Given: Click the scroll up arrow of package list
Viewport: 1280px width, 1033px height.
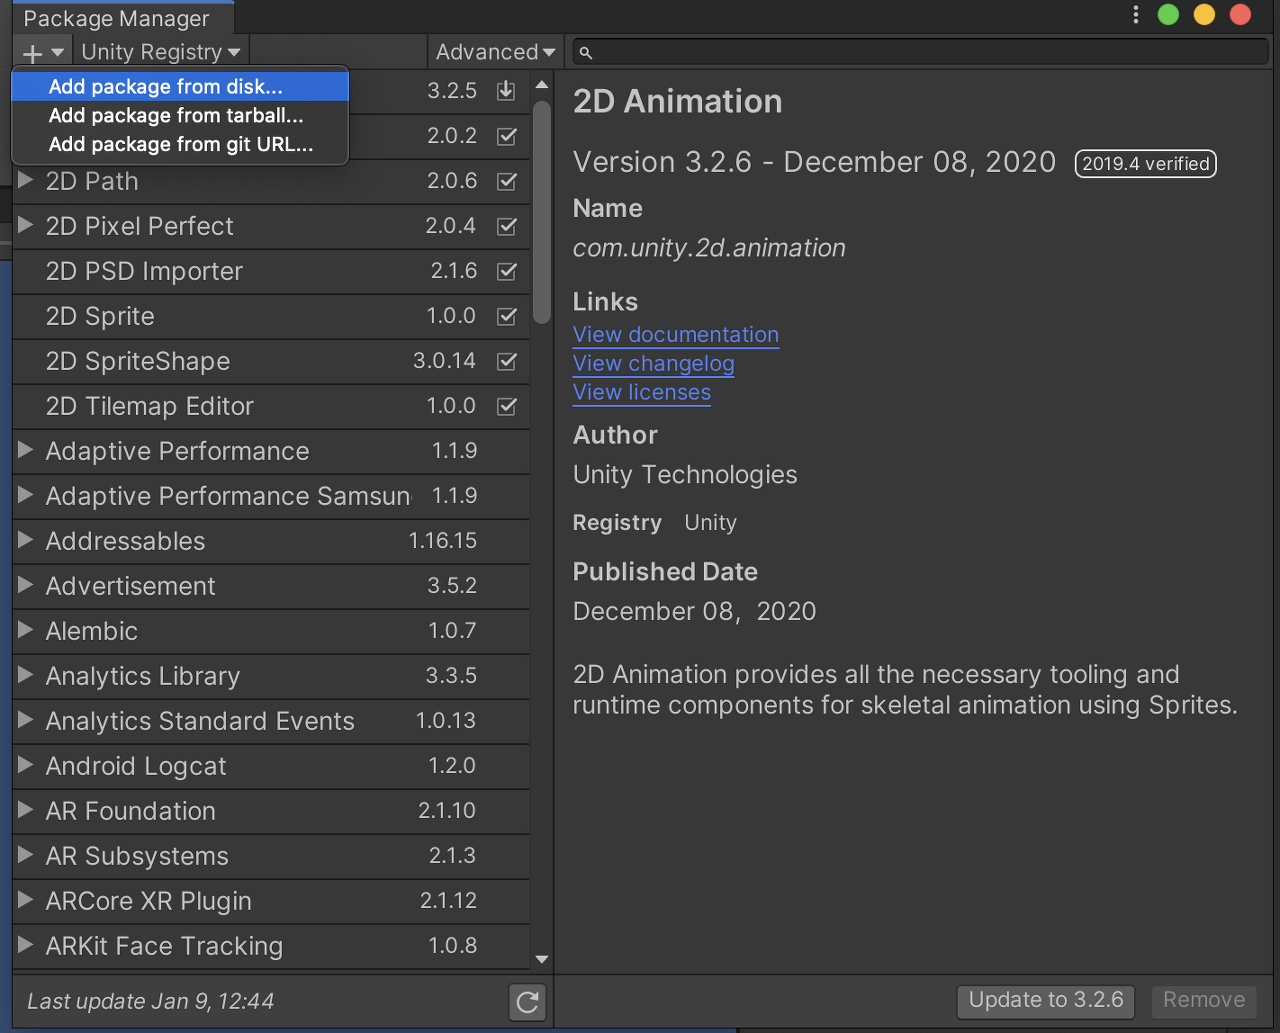Looking at the screenshot, I should (542, 85).
